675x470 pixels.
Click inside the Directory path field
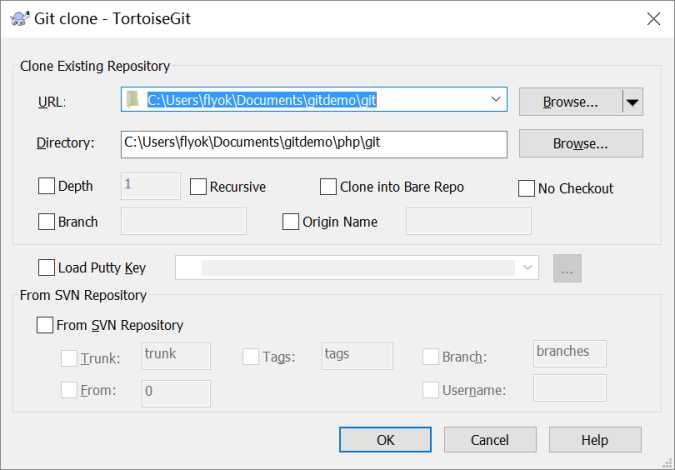[x=314, y=144]
